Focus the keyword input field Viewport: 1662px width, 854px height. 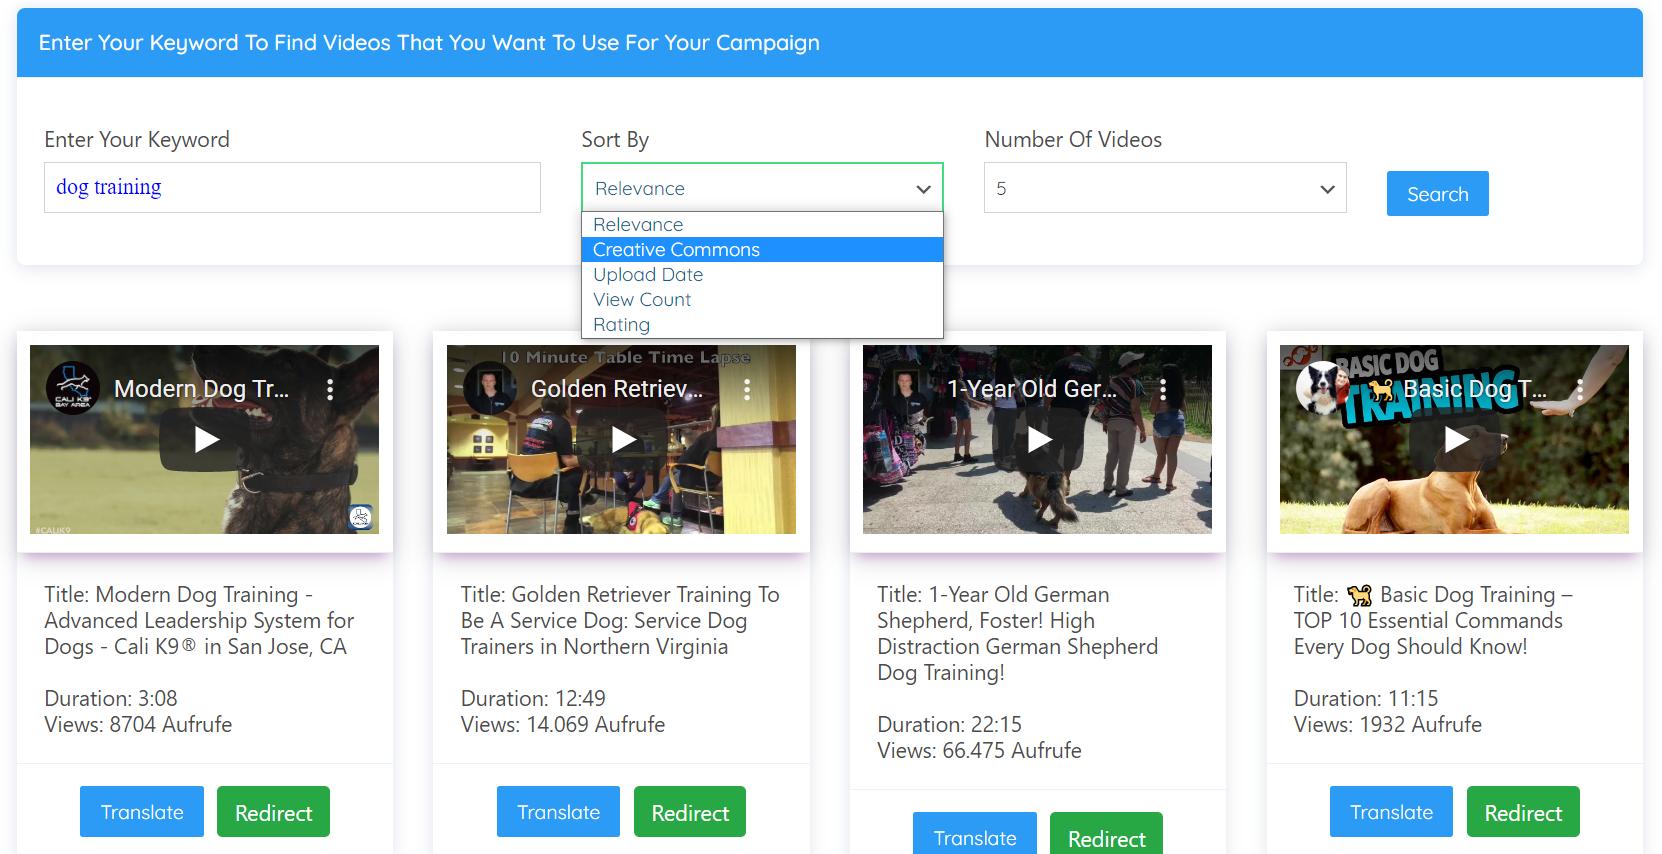coord(292,188)
